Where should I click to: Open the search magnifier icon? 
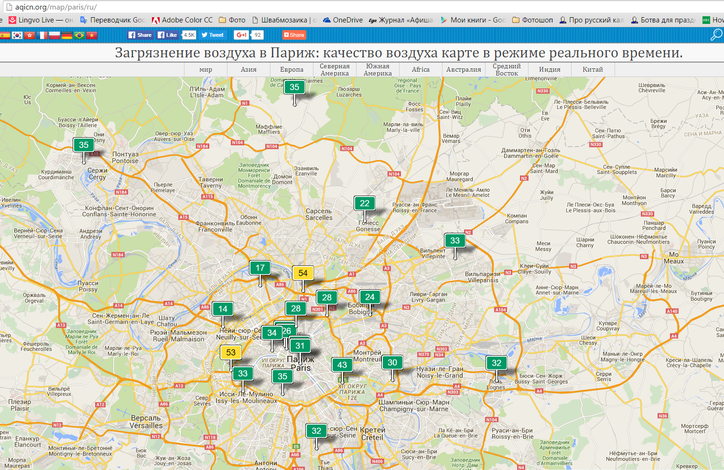pyautogui.click(x=716, y=35)
